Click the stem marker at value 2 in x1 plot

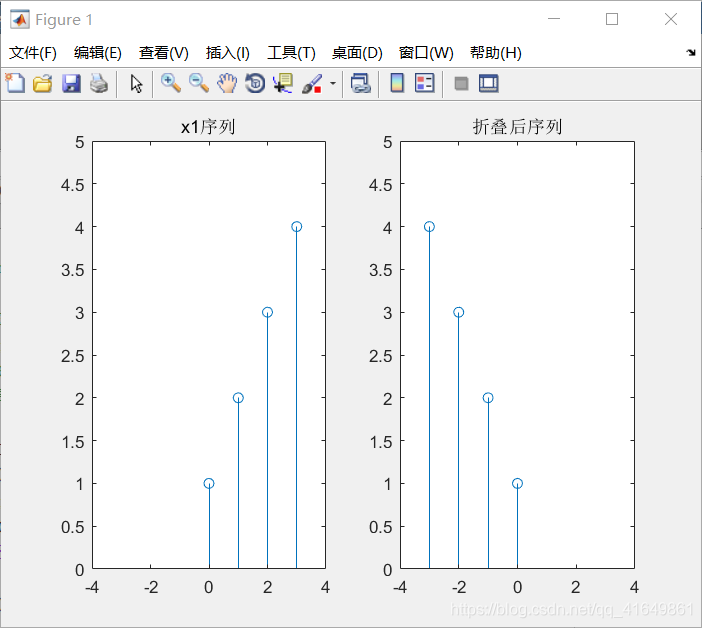click(x=238, y=397)
